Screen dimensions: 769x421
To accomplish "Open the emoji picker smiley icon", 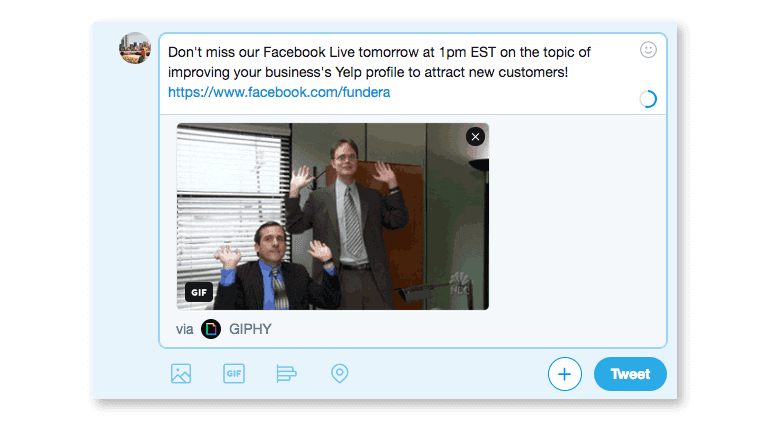I will (648, 50).
